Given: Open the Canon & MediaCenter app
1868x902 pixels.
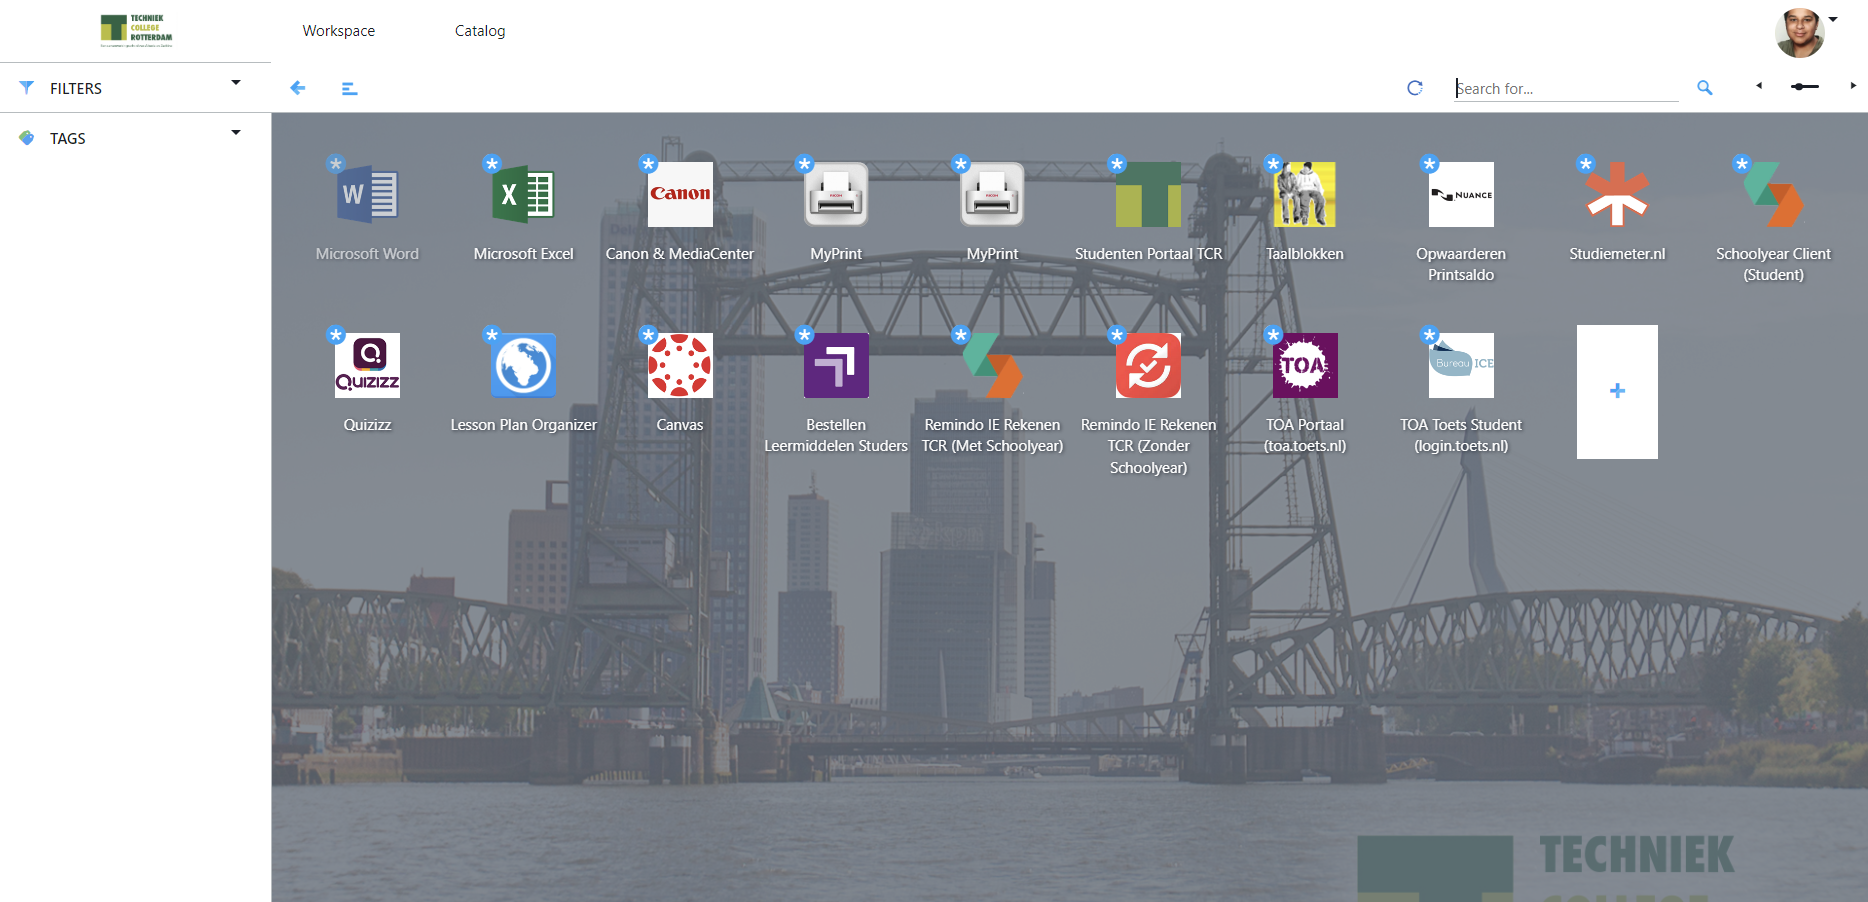Looking at the screenshot, I should [x=680, y=195].
